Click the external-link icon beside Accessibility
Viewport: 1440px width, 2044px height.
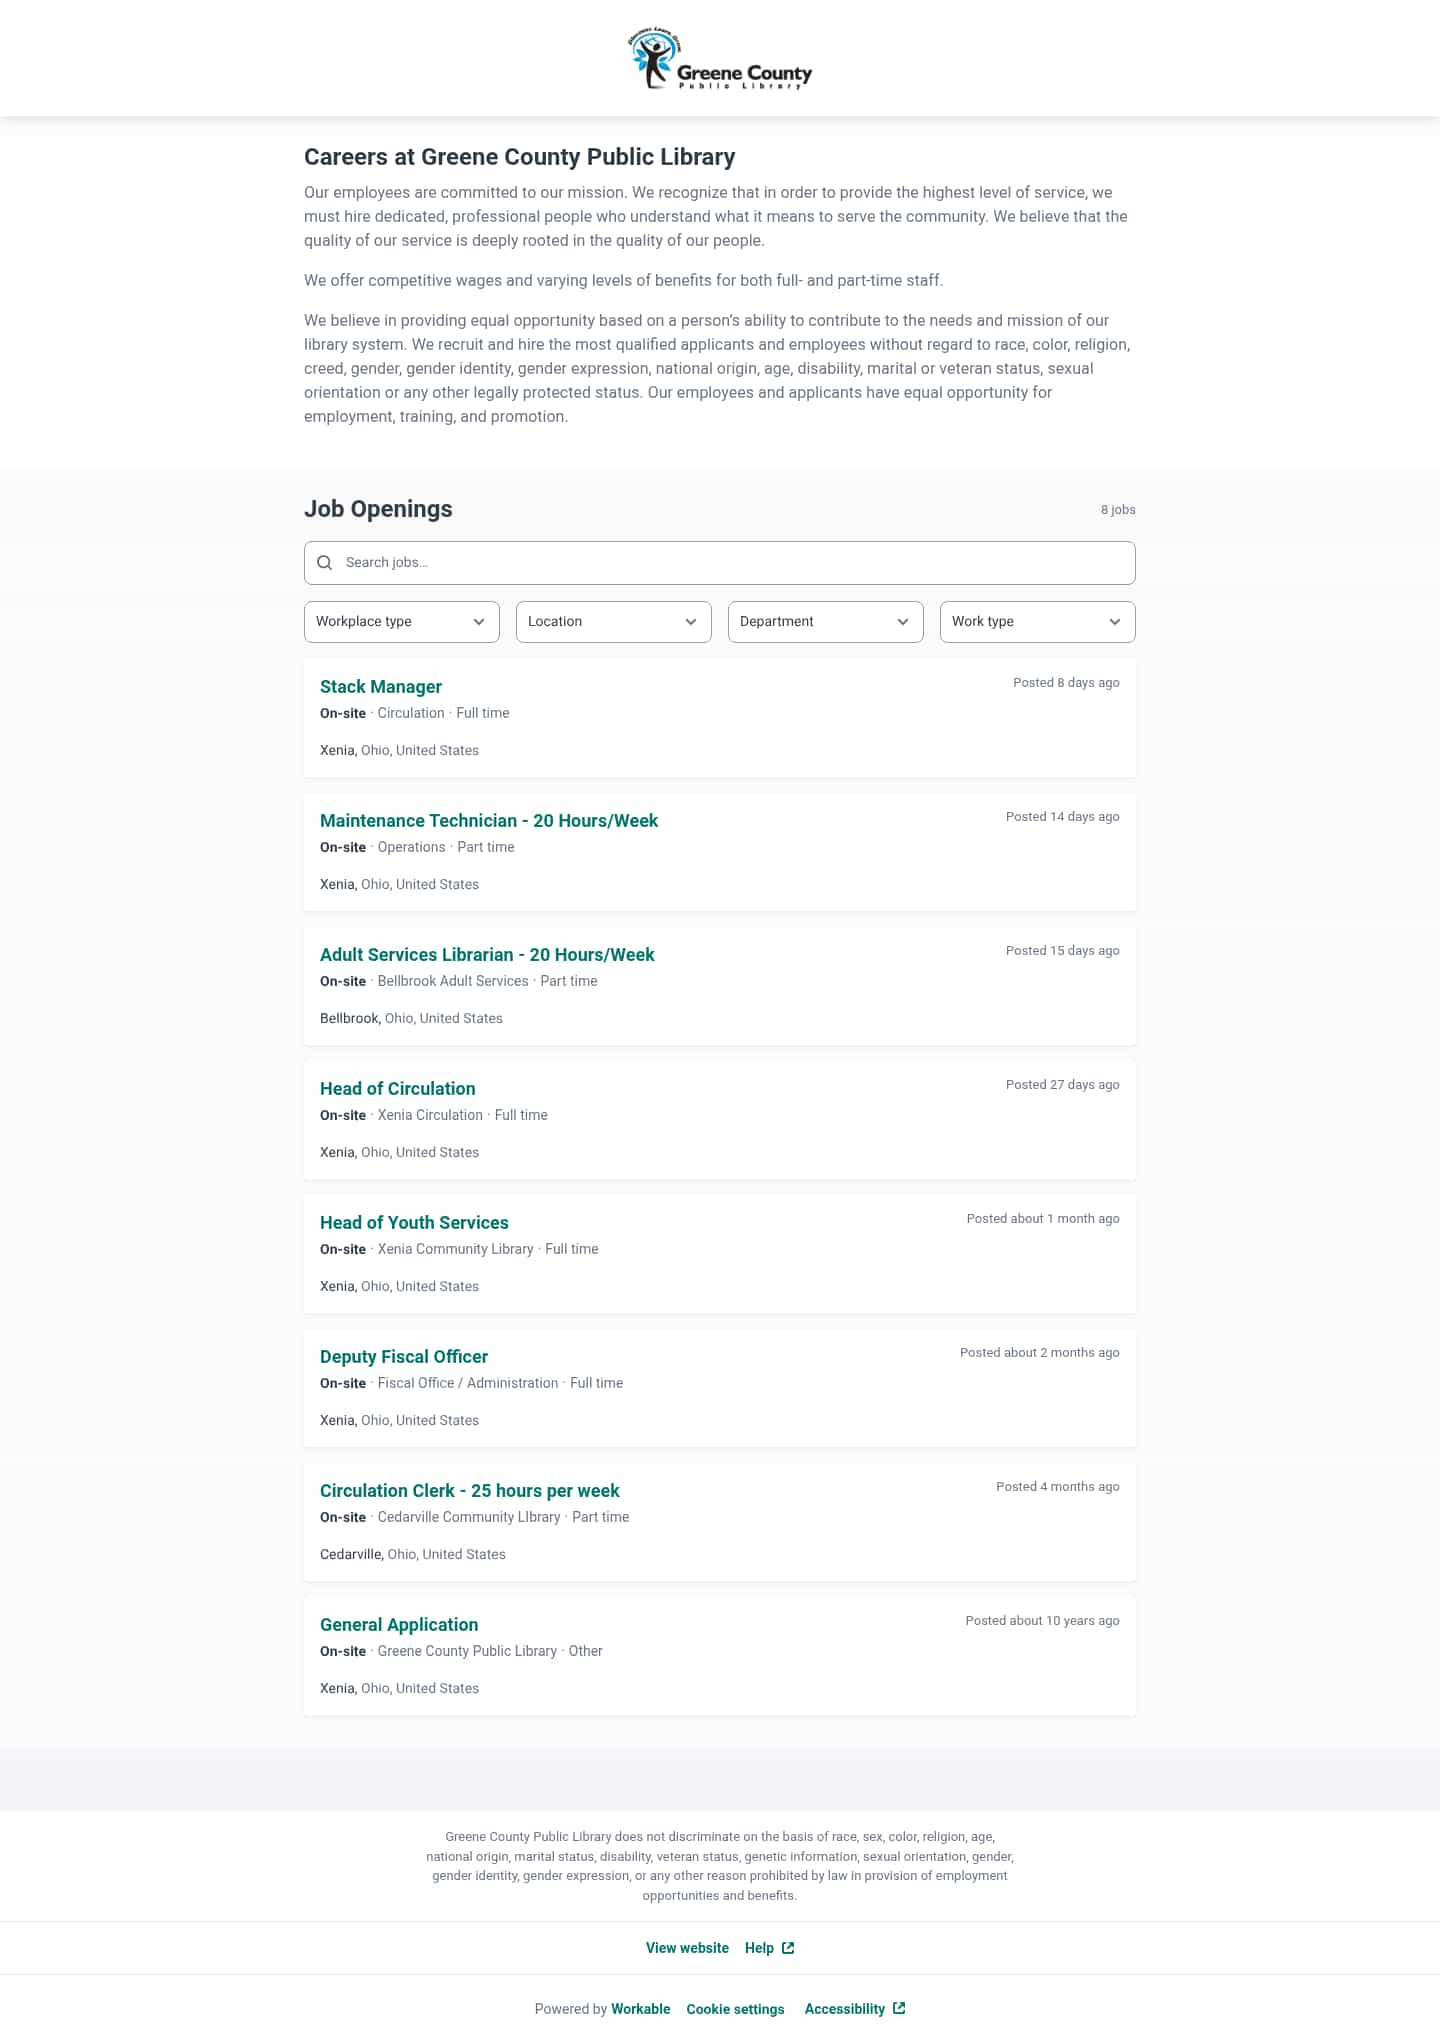point(899,2008)
